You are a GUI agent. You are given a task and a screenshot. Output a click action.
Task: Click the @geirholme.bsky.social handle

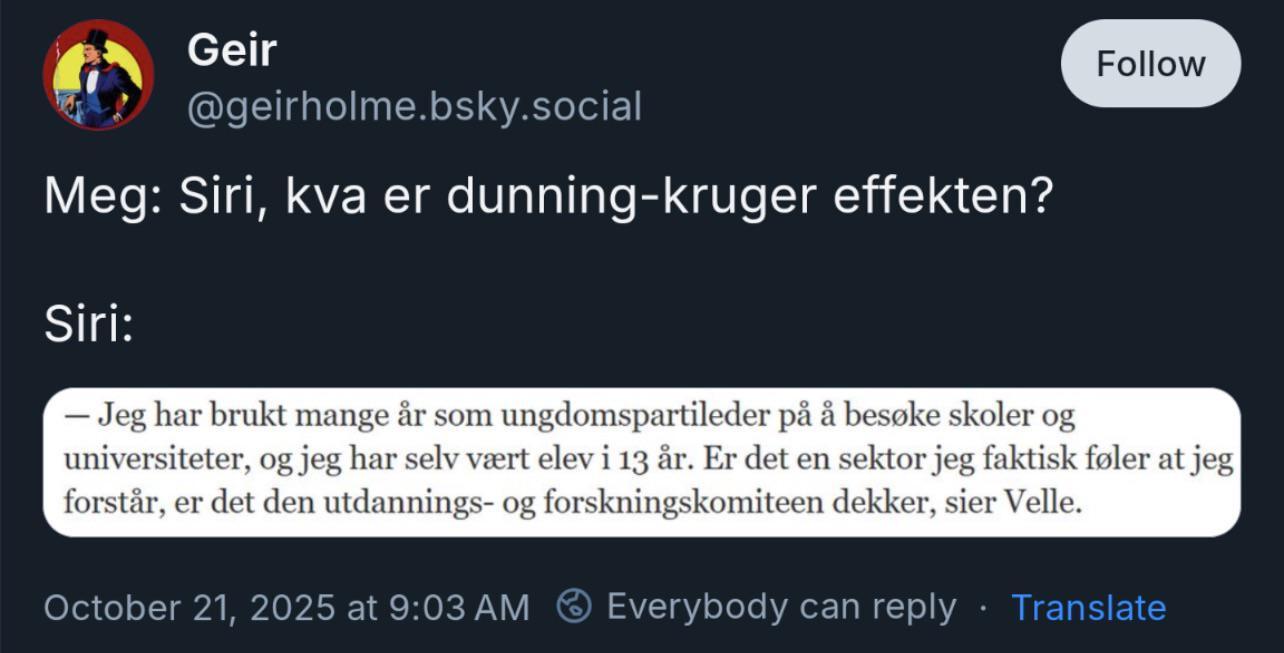click(414, 106)
